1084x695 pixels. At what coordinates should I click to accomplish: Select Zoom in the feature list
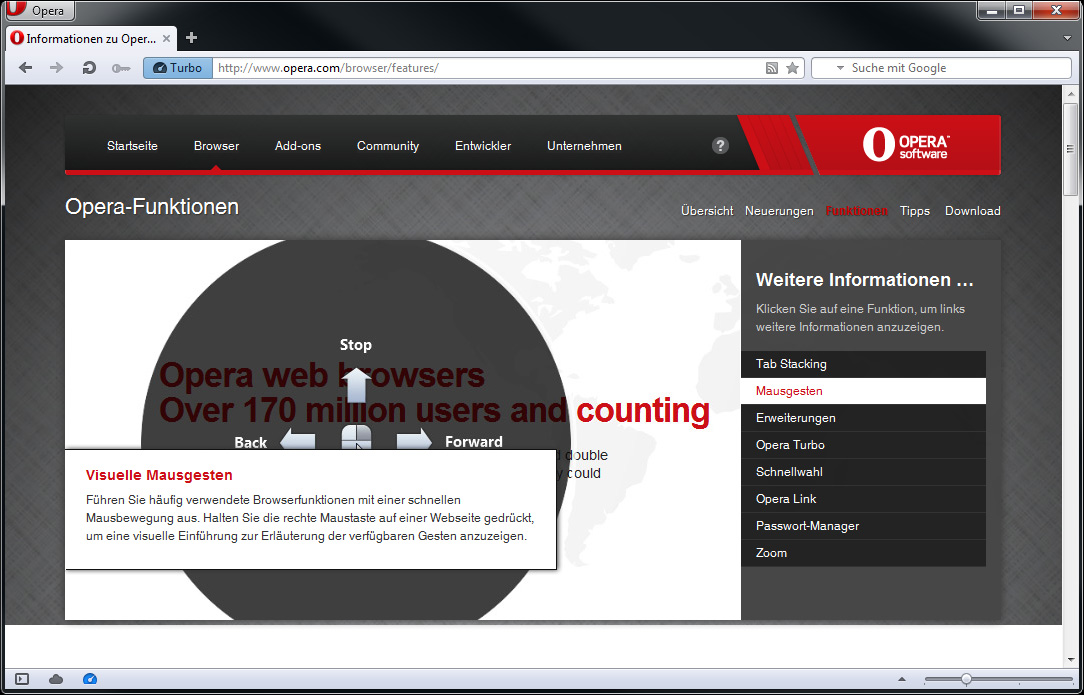point(863,553)
